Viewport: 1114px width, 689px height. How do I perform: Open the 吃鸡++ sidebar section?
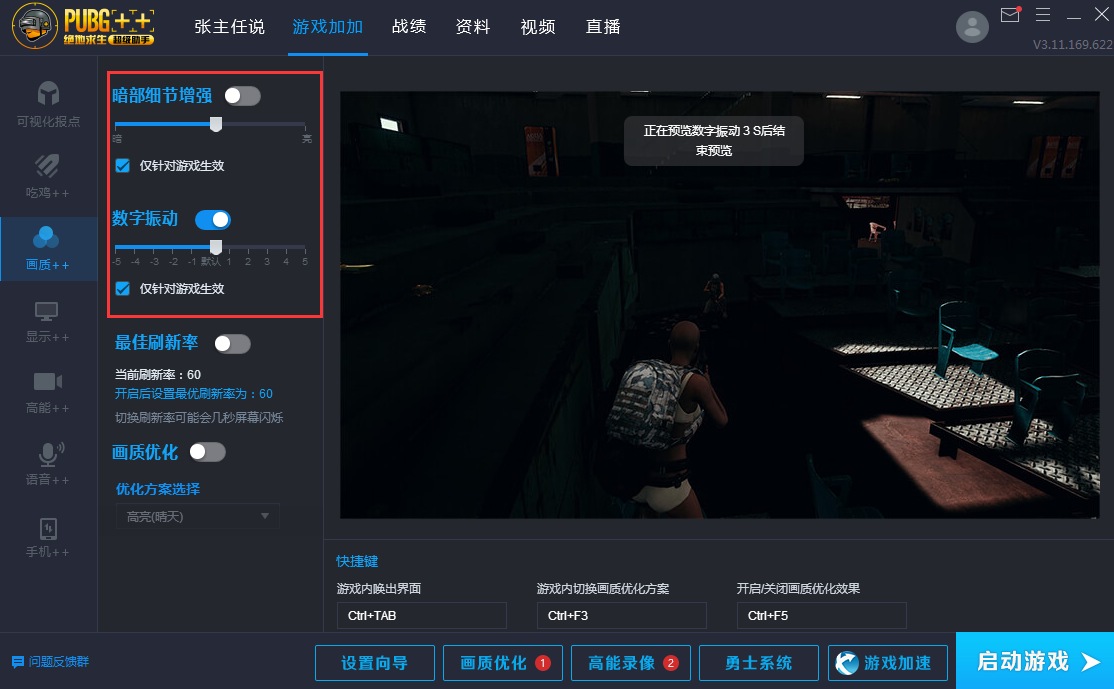(48, 177)
